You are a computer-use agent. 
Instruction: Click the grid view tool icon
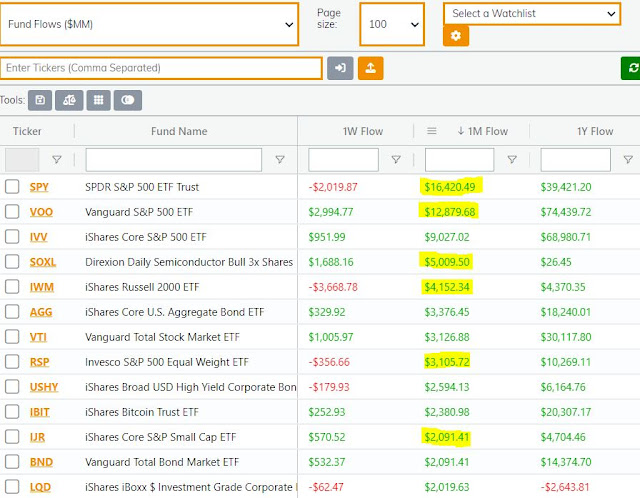tap(98, 100)
